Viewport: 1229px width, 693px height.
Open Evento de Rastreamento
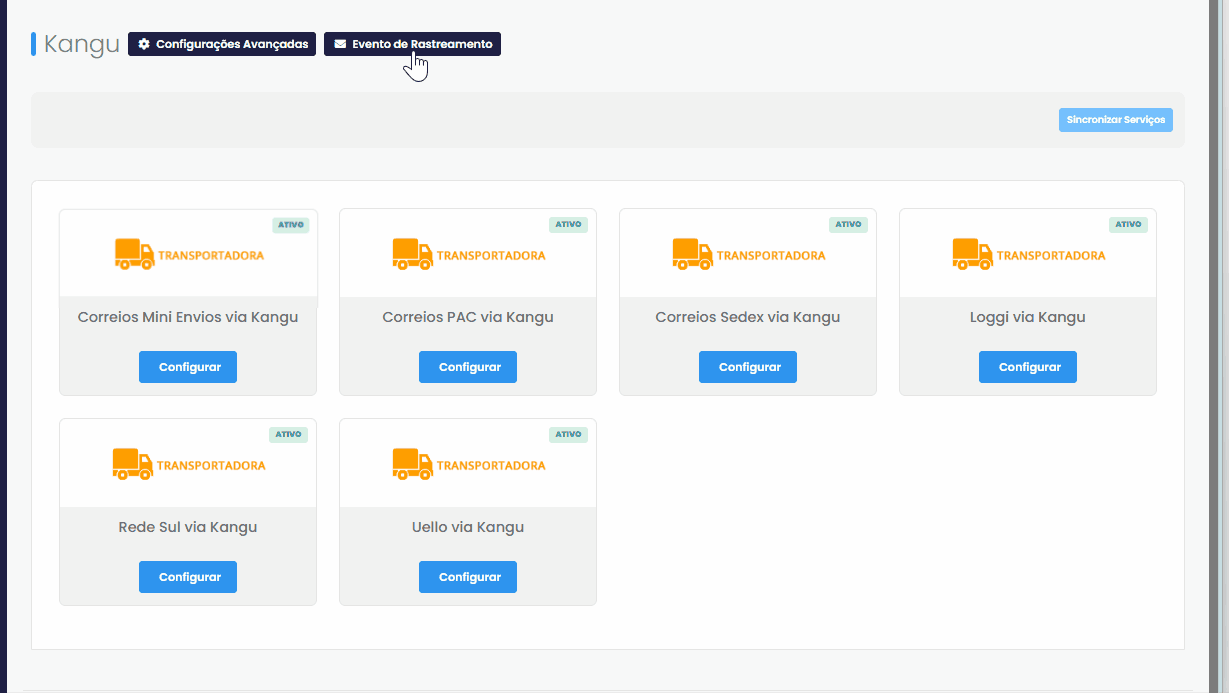[x=412, y=44]
